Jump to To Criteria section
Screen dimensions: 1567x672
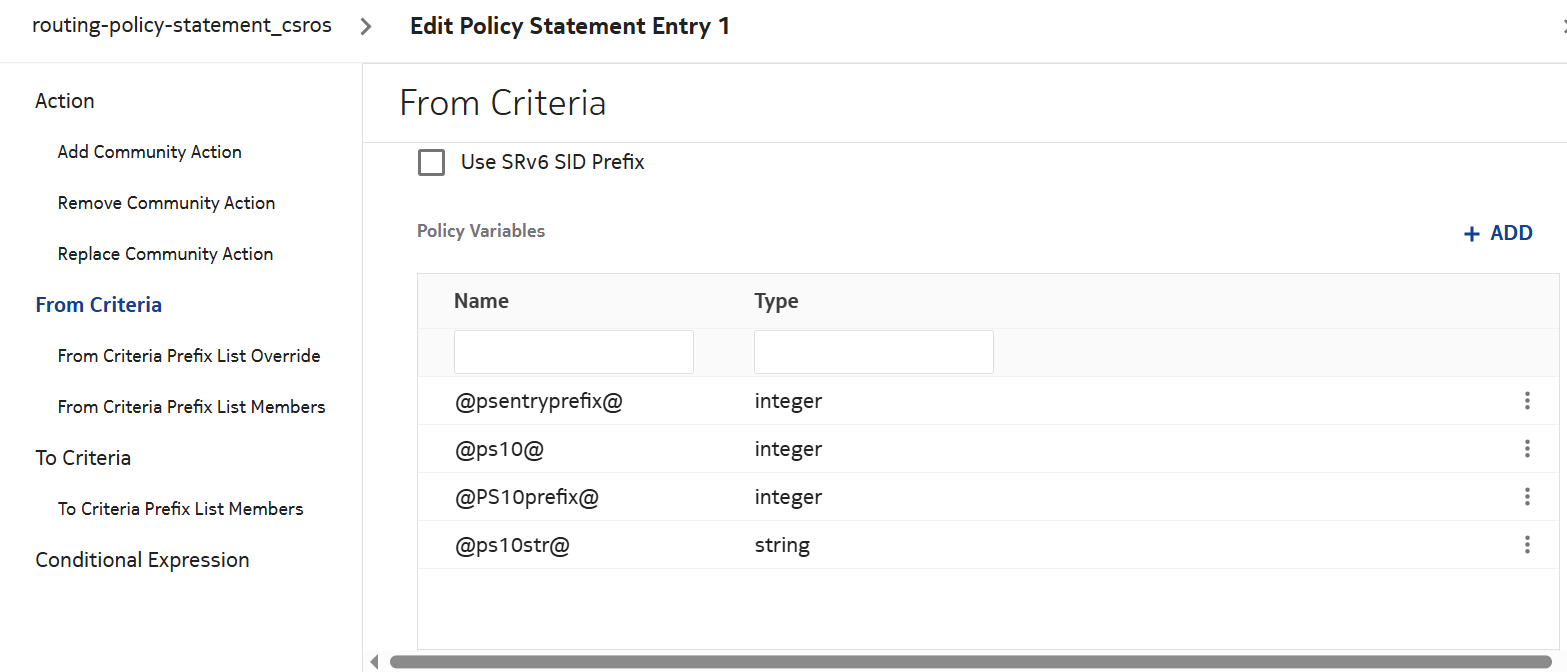tap(83, 458)
